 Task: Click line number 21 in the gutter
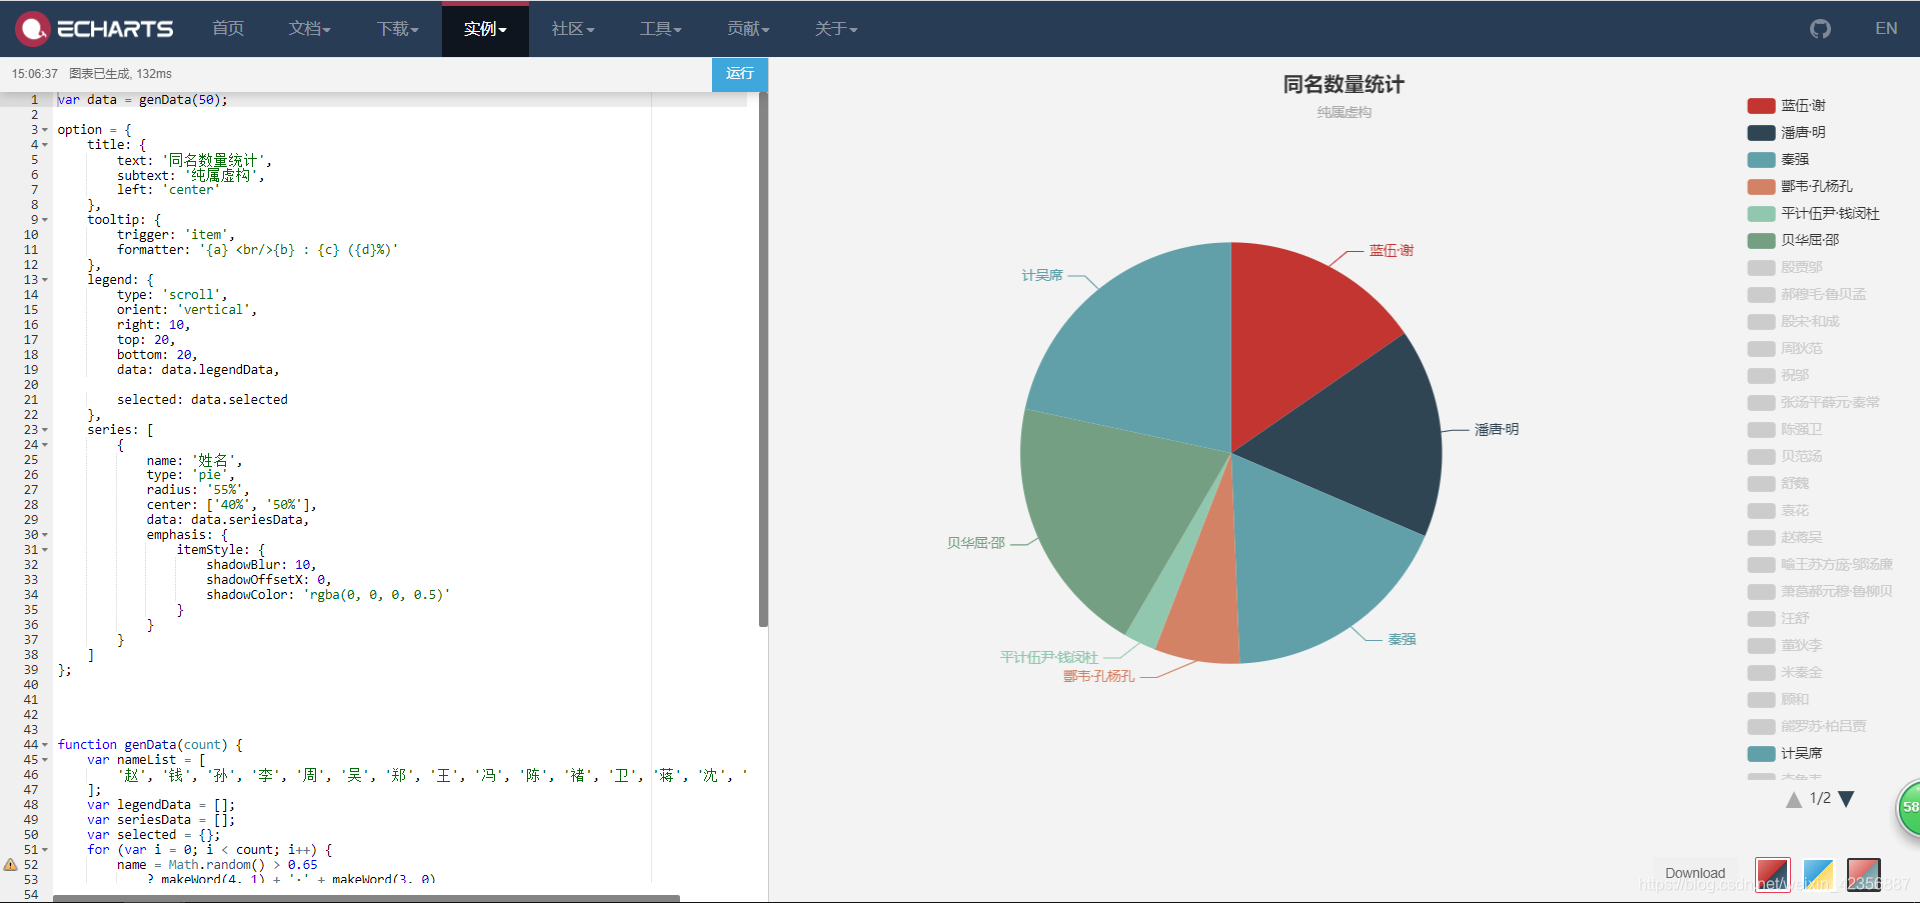(x=31, y=400)
